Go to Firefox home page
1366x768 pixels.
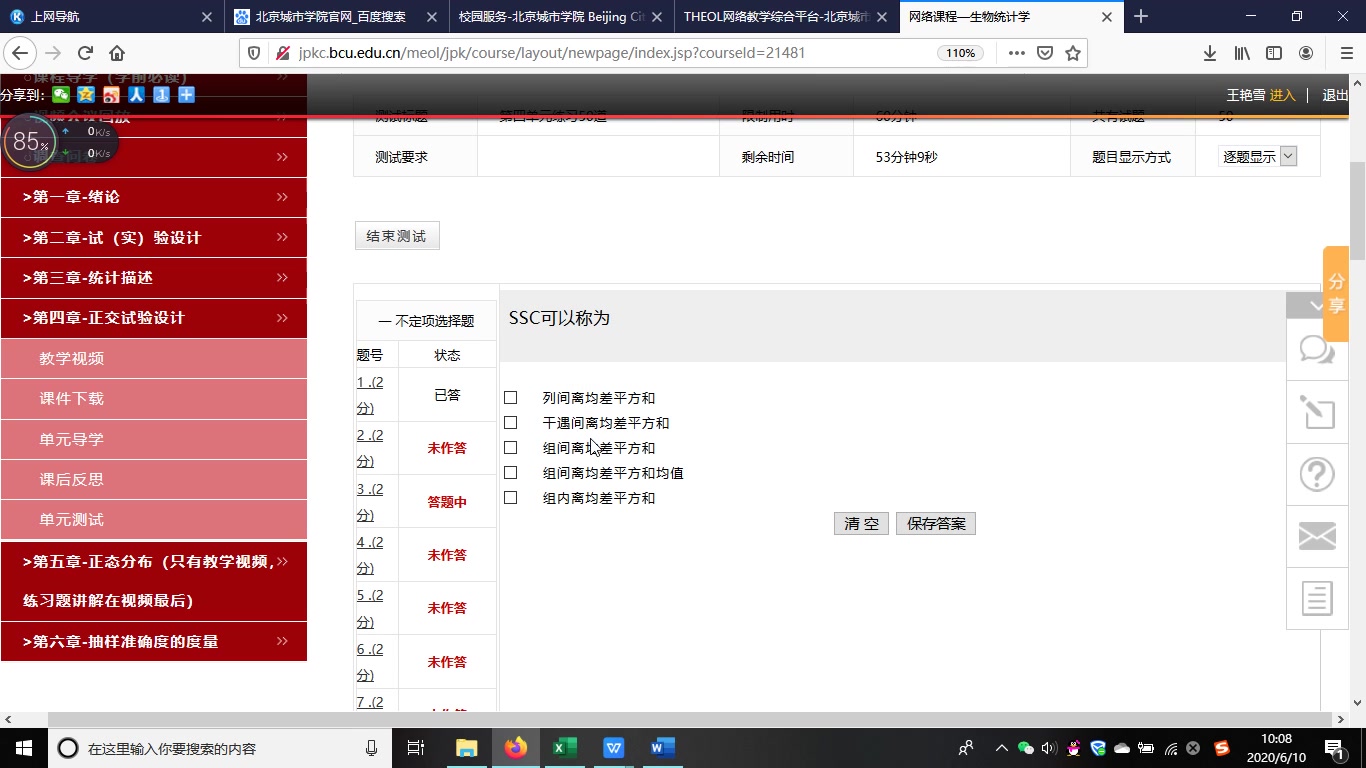(117, 53)
